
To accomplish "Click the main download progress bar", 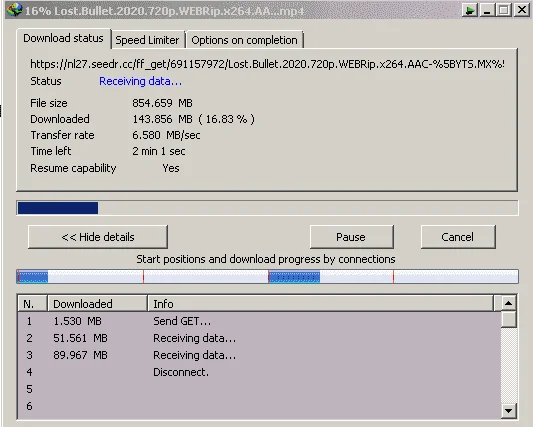I will 267,208.
